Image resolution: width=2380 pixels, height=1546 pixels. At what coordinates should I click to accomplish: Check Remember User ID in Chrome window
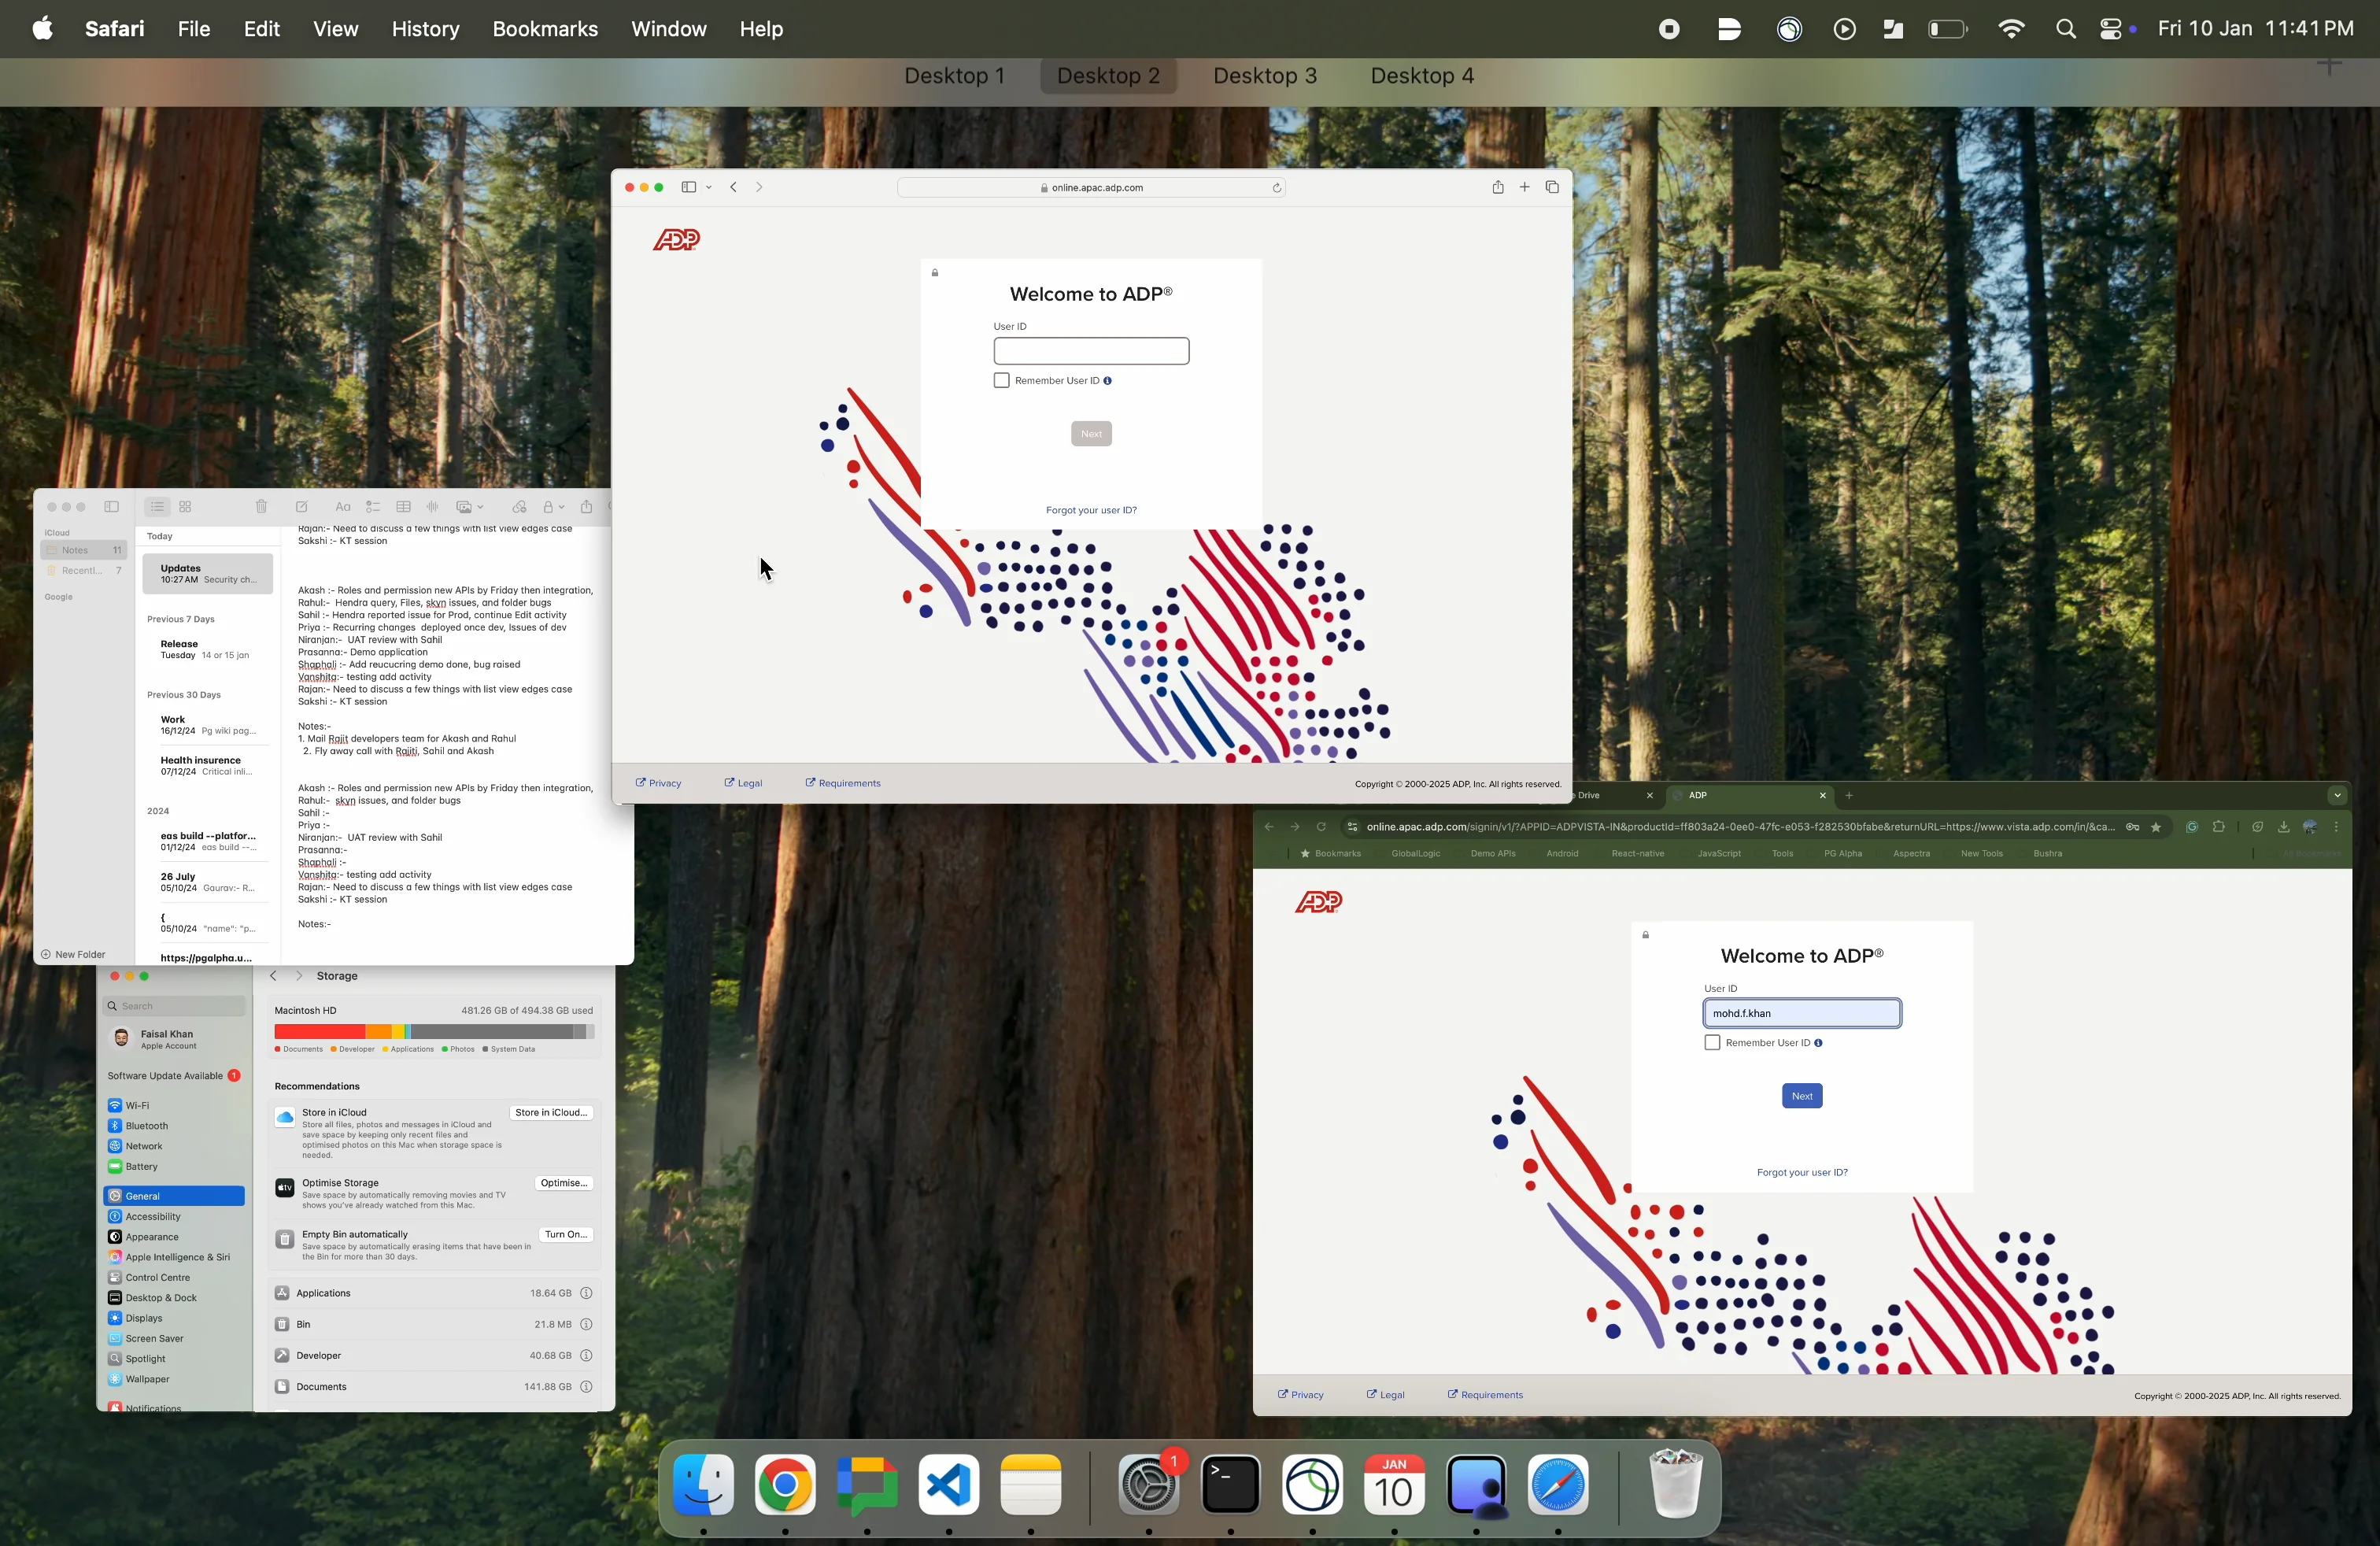point(1712,1043)
